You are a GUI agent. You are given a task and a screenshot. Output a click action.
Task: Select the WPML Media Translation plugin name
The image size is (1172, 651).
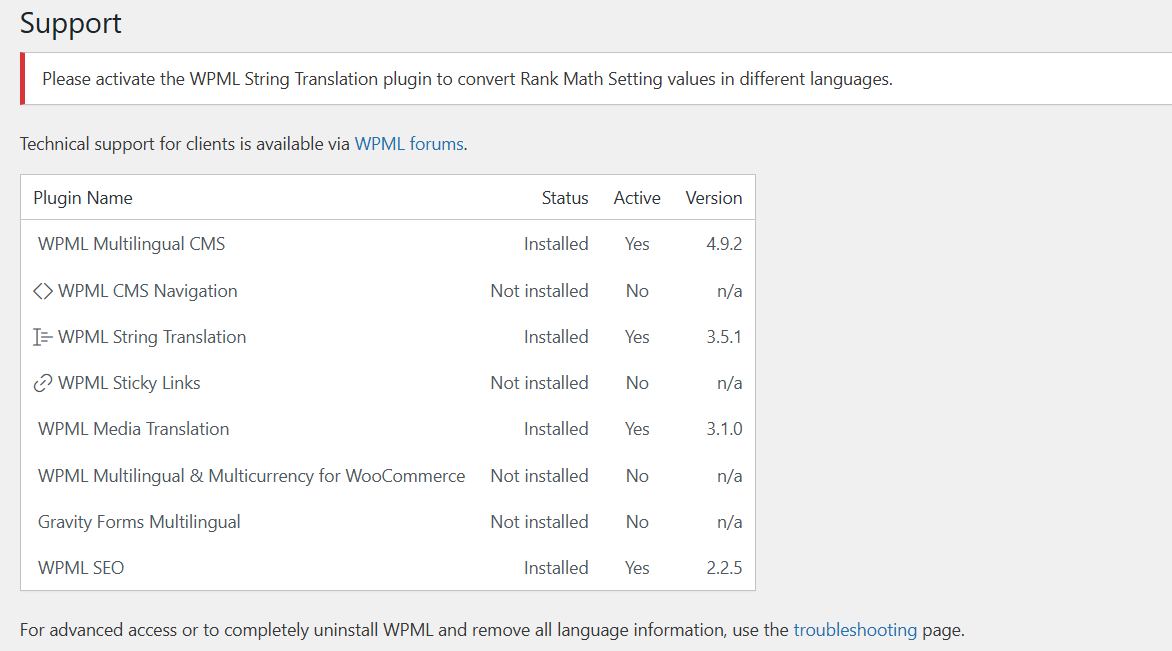tap(134, 429)
